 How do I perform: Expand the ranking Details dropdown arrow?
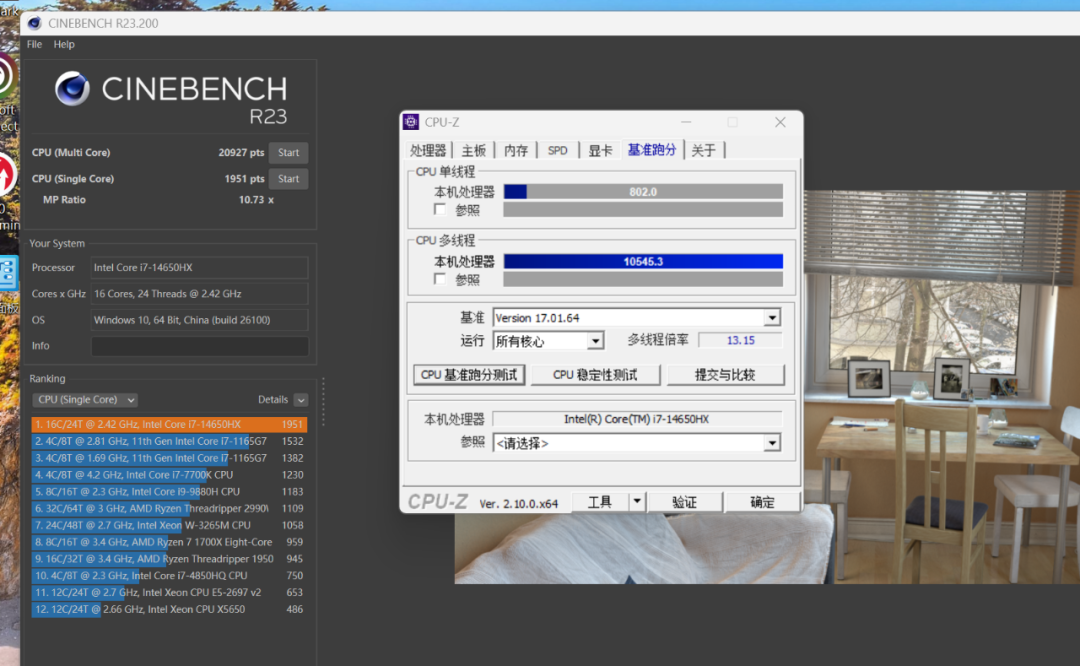coord(300,399)
